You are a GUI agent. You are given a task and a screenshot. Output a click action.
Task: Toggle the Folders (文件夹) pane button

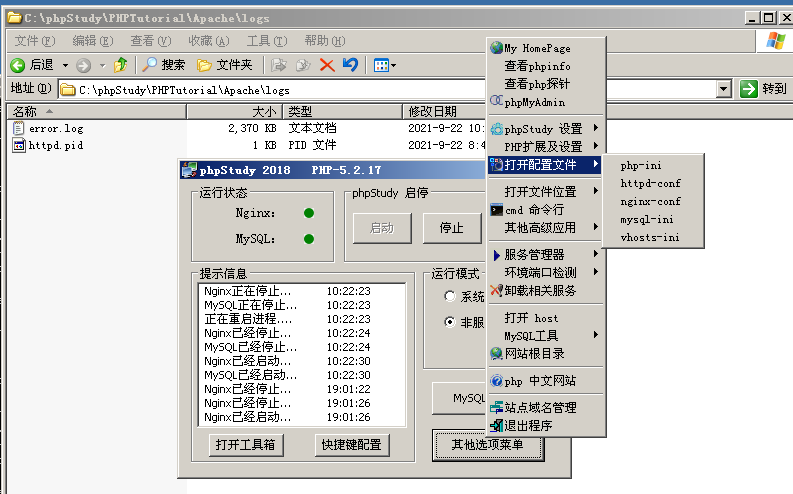tap(225, 65)
